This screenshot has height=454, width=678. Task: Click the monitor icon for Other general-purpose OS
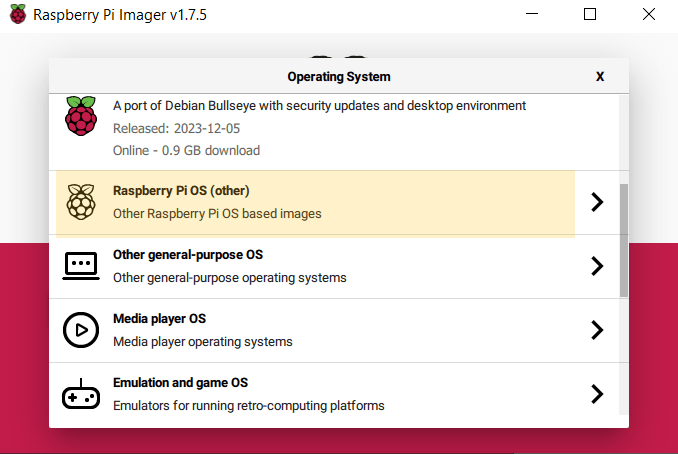coord(80,266)
